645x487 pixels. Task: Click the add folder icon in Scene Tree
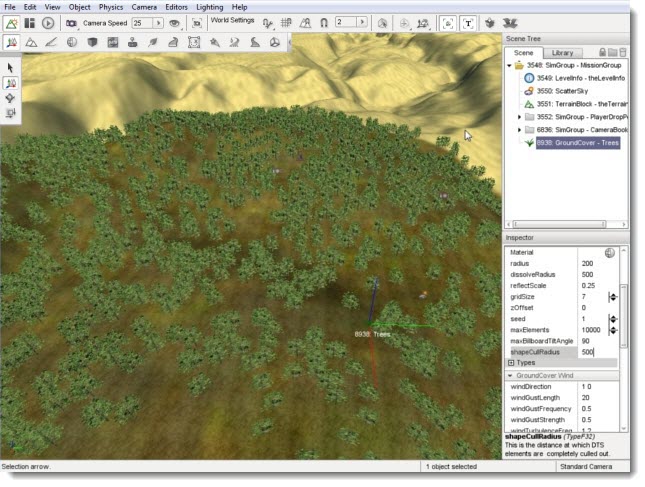tap(610, 52)
